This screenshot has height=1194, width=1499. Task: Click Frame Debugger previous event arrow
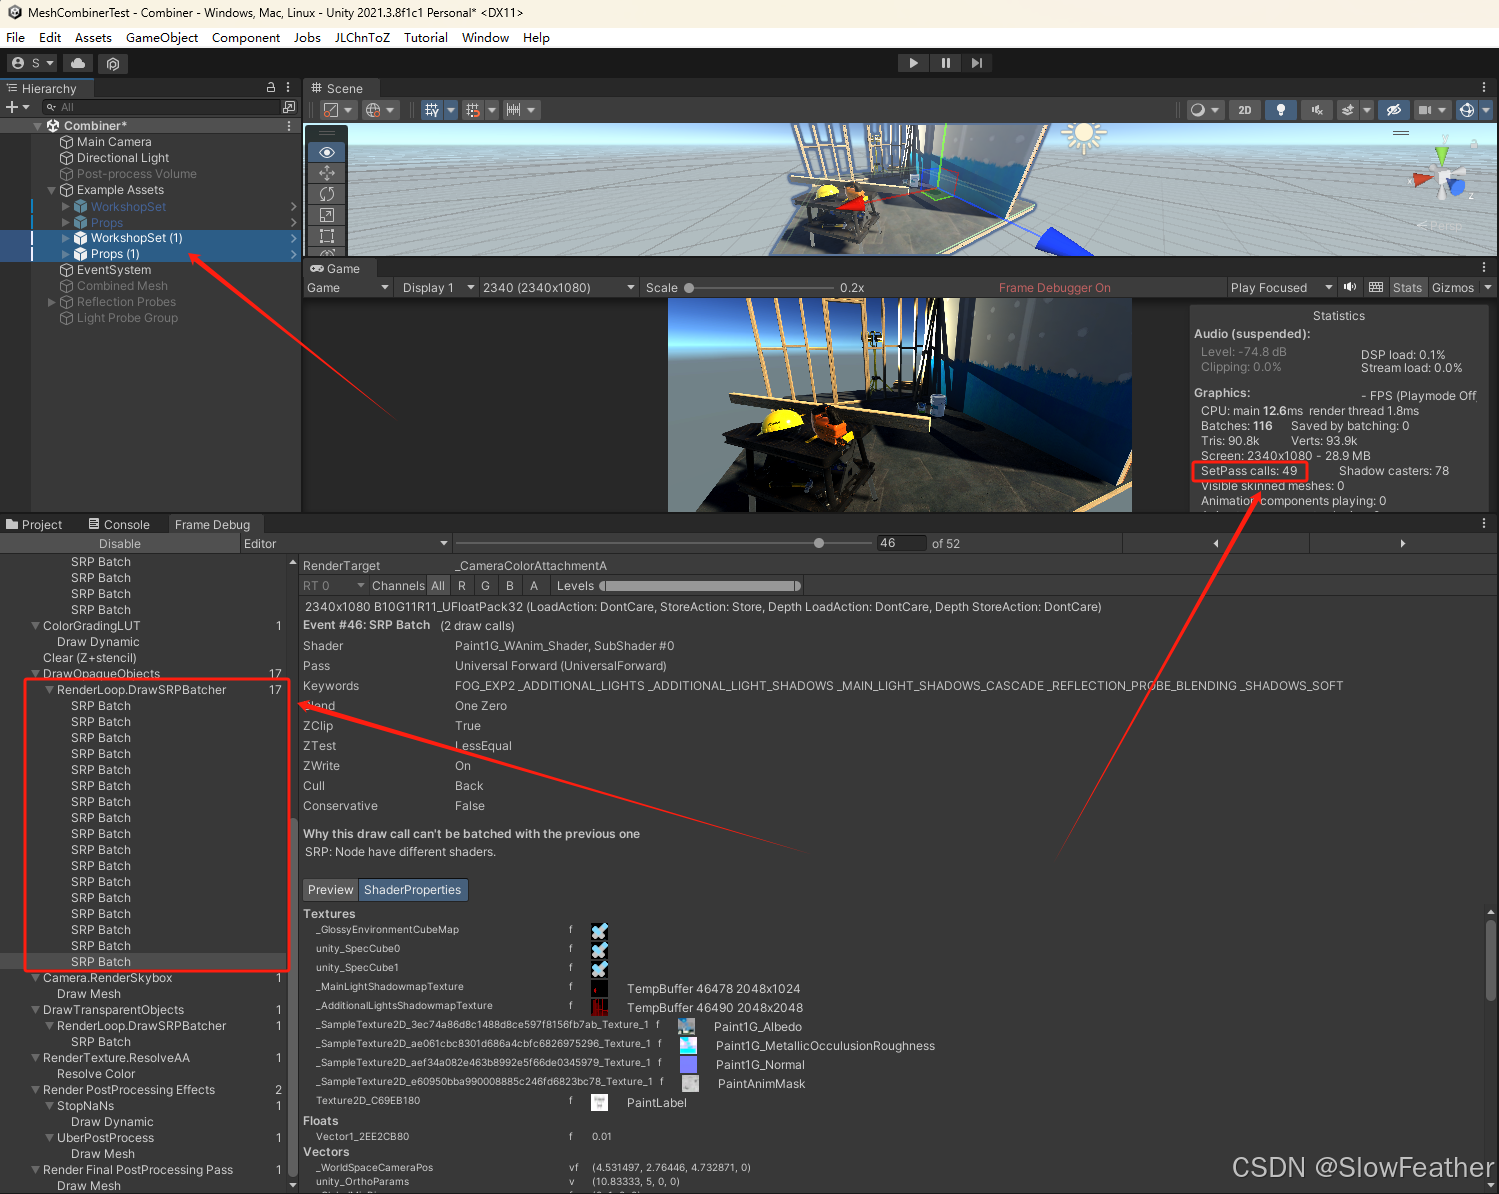point(1216,543)
